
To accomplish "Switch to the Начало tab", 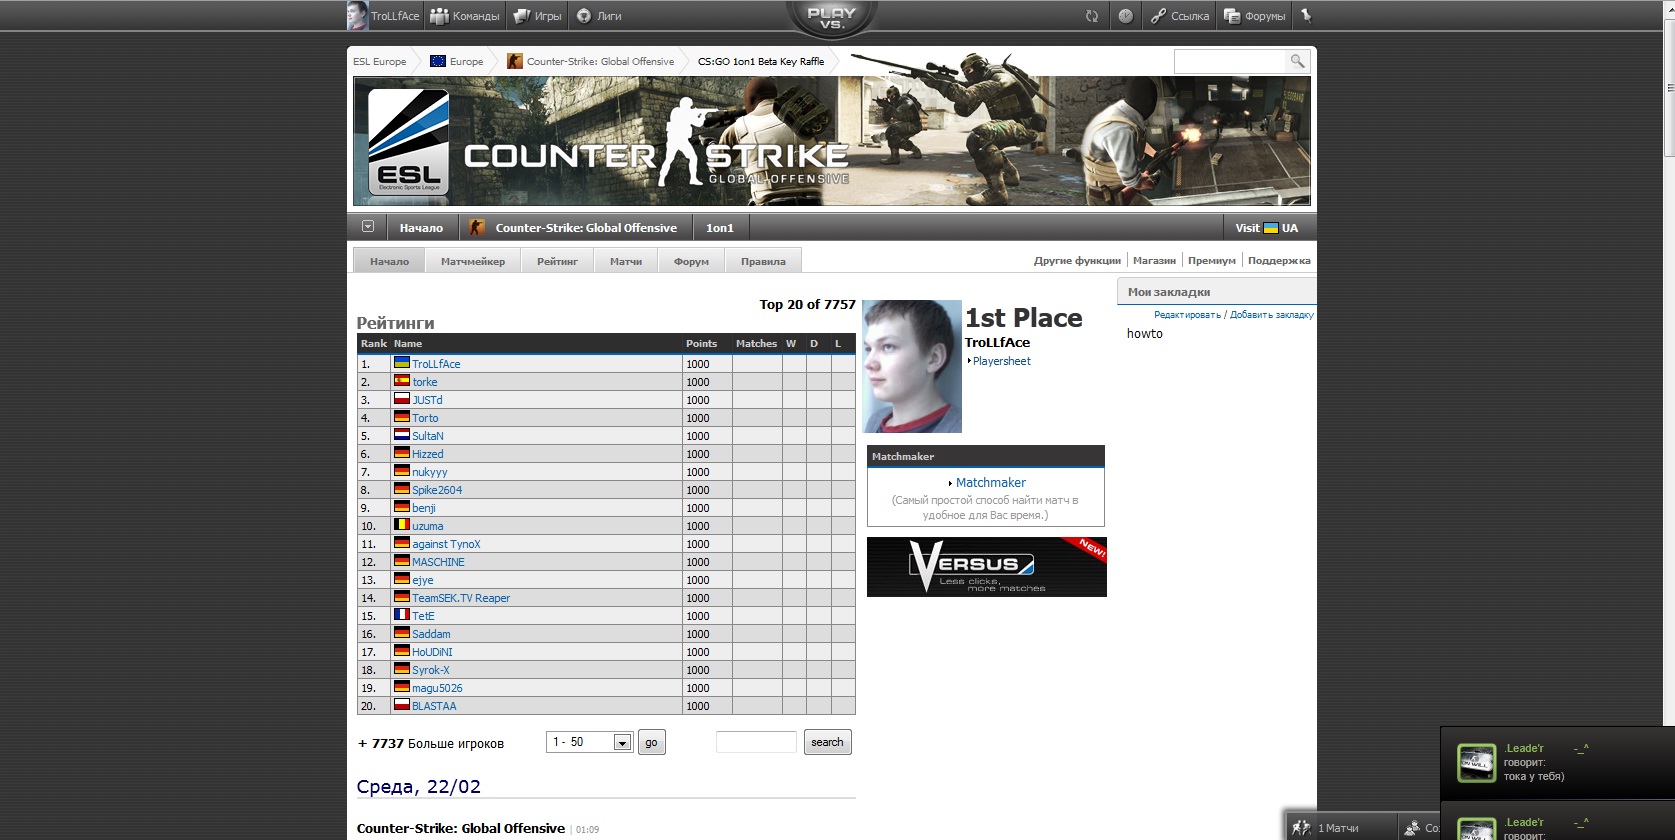I will point(389,261).
